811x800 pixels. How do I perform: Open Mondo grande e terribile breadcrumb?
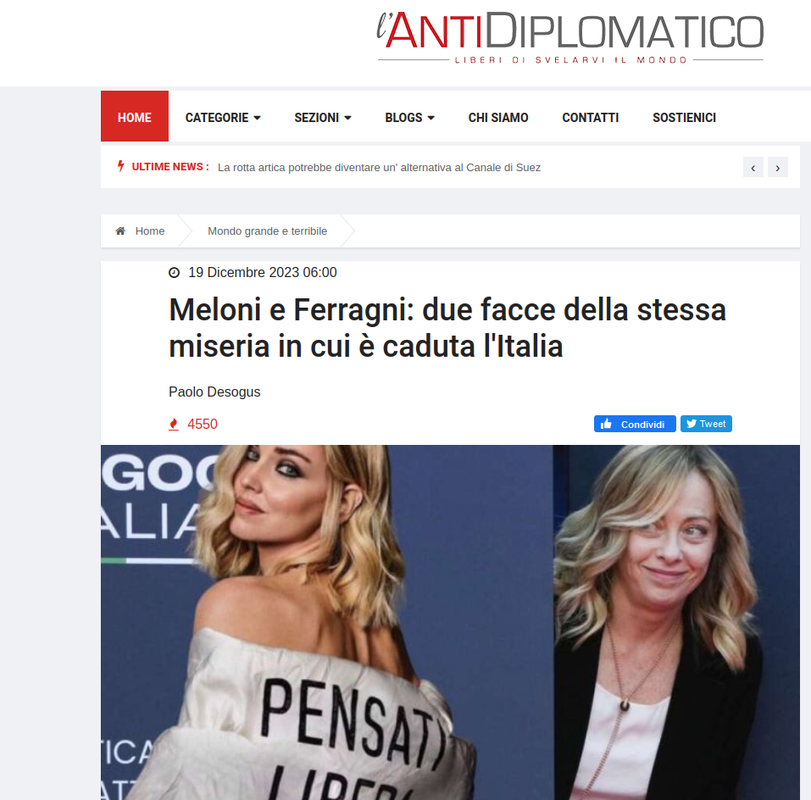267,231
